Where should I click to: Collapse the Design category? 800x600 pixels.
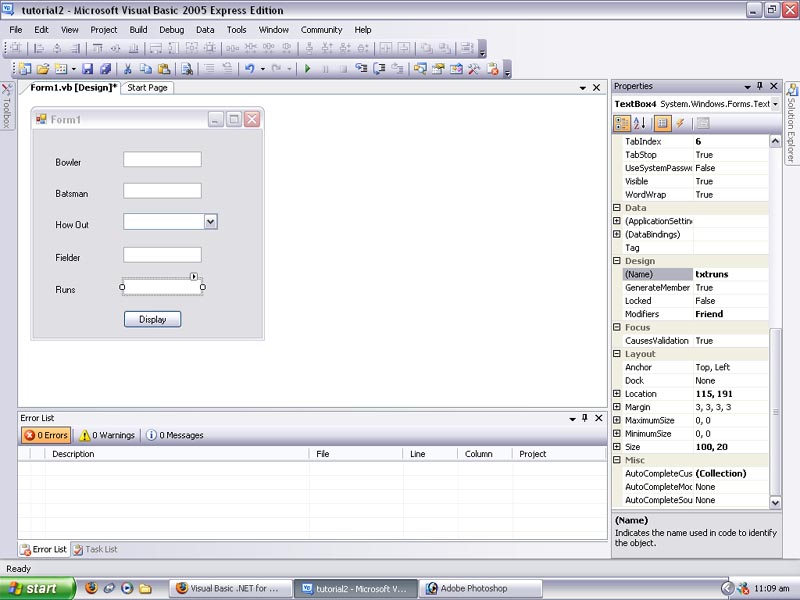[x=617, y=261]
